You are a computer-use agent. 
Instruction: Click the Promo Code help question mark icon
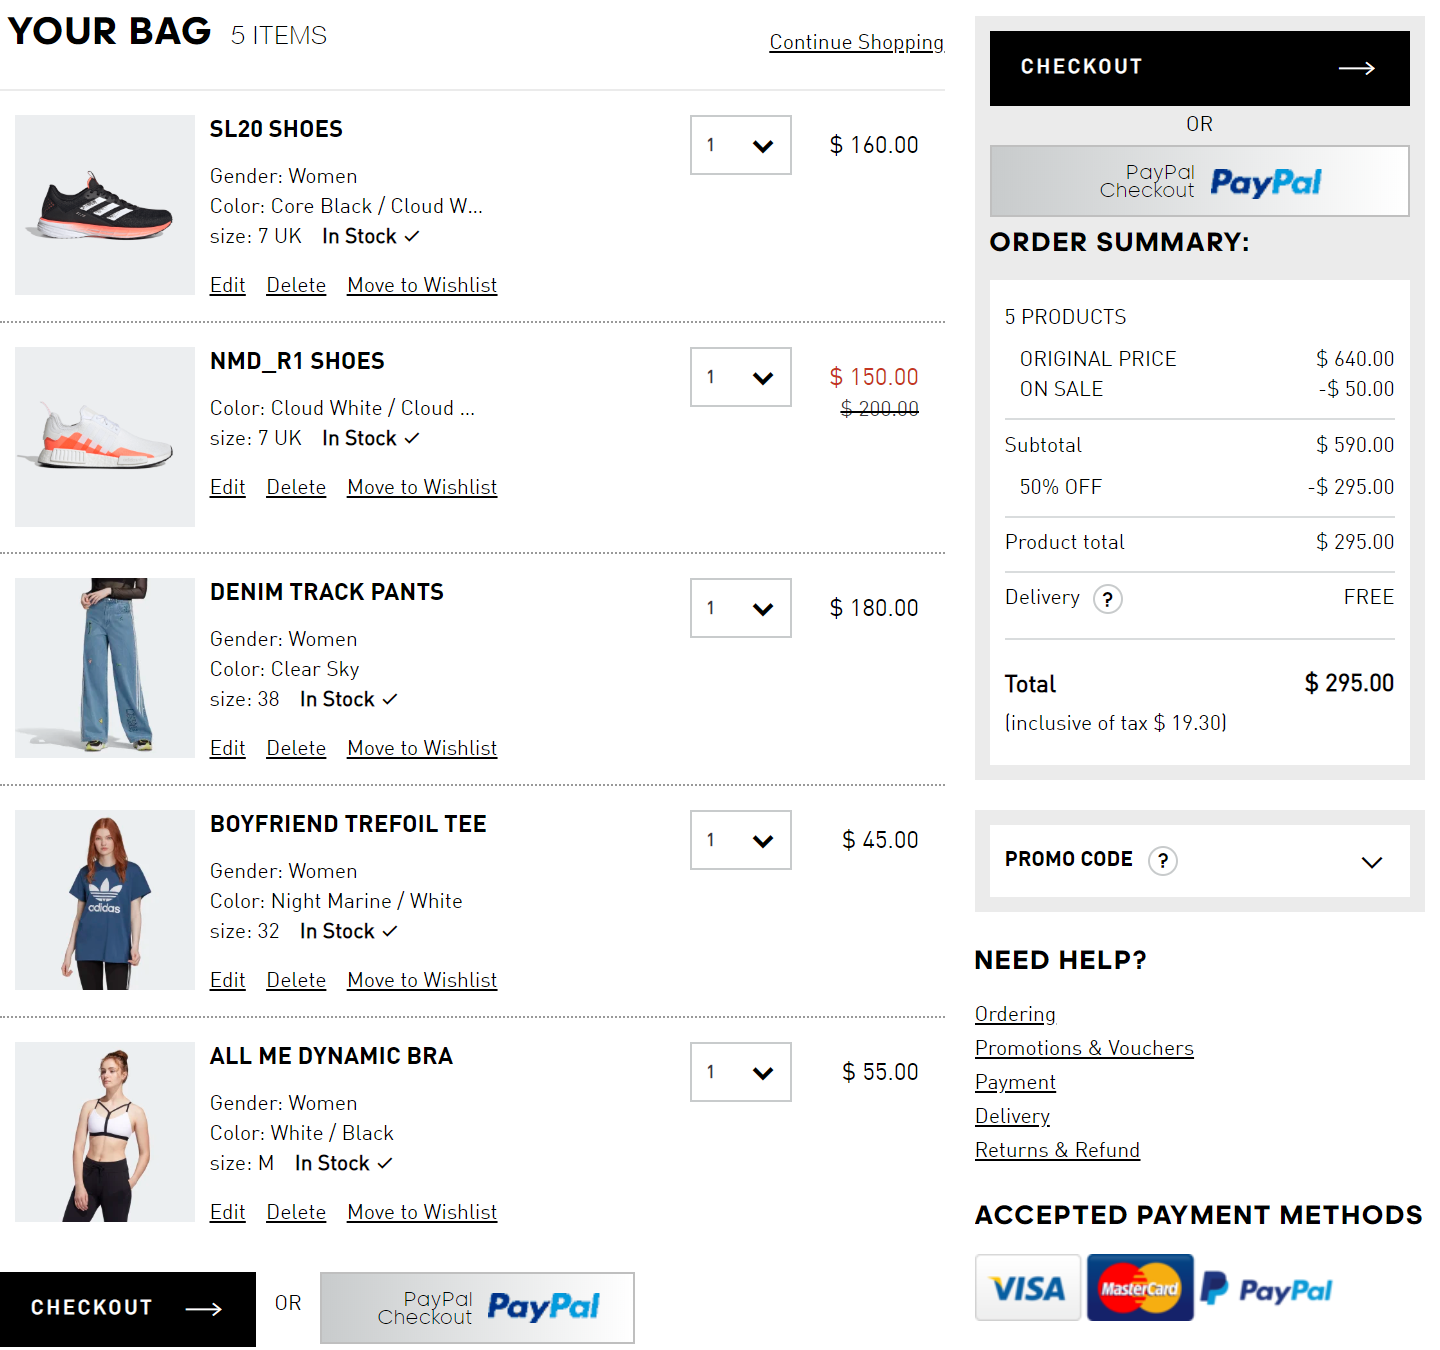(x=1162, y=860)
